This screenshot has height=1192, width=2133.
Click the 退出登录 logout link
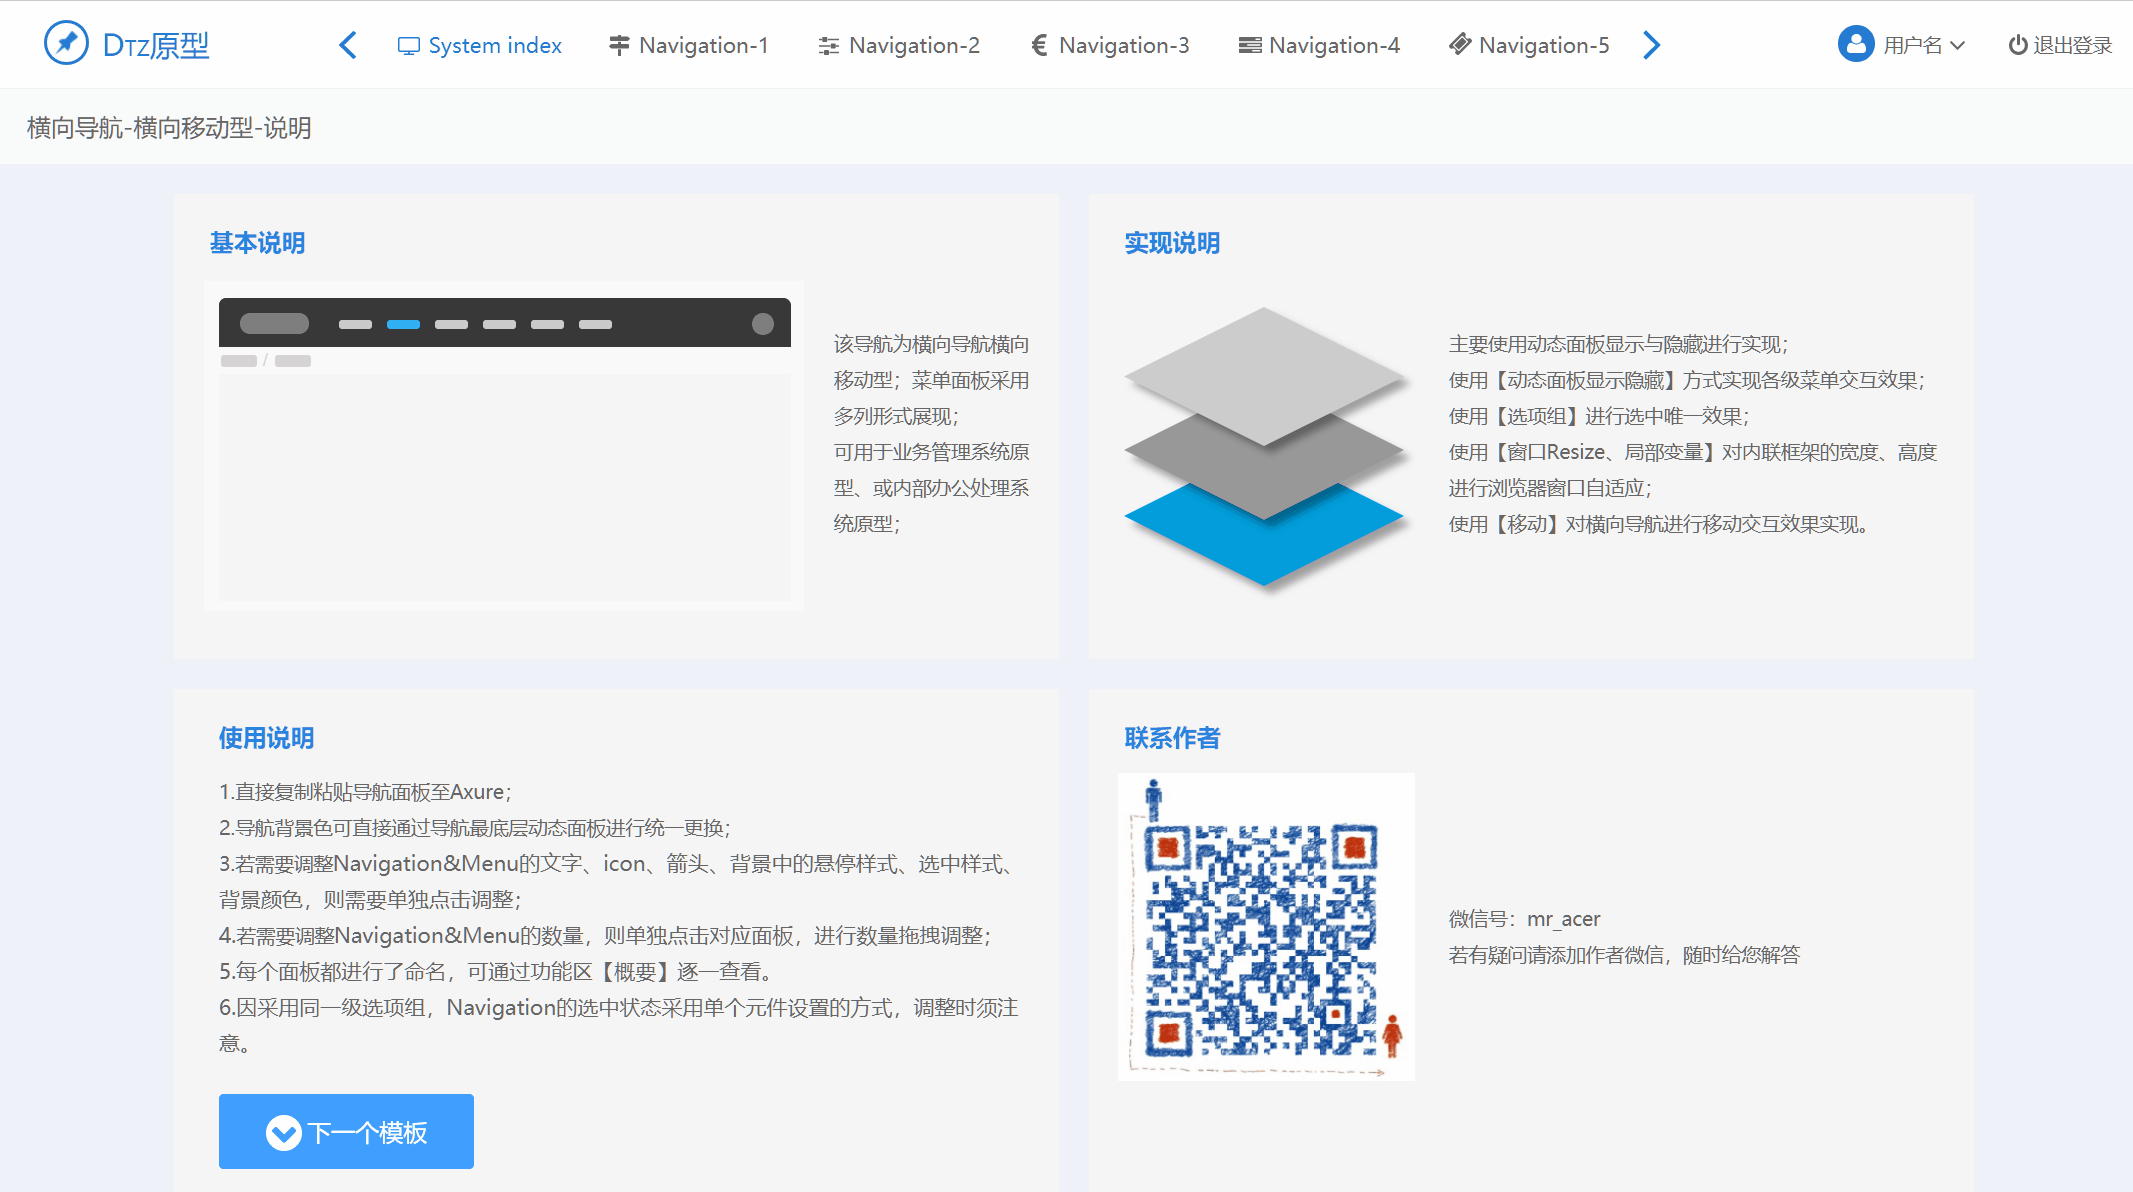click(2060, 45)
